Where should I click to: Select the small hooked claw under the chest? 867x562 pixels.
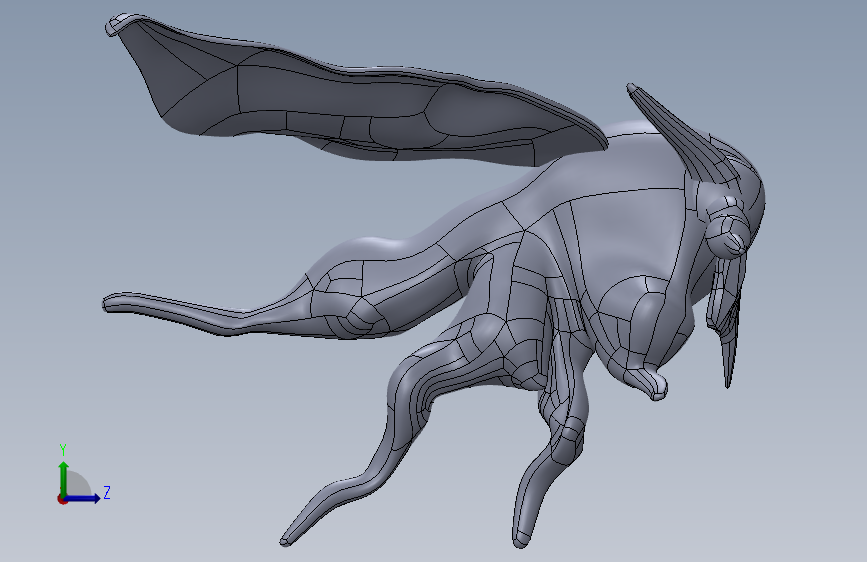pyautogui.click(x=650, y=382)
